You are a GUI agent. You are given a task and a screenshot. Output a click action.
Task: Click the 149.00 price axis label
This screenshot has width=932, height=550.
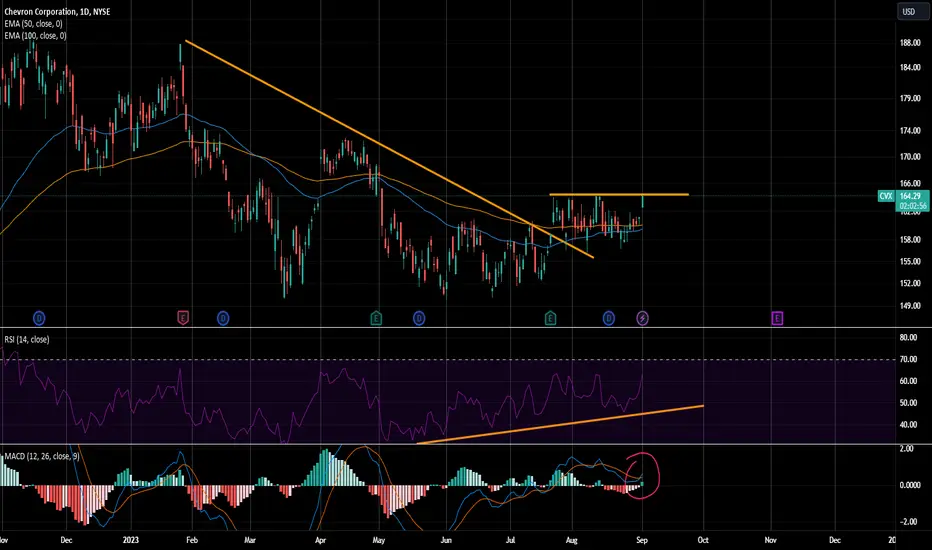coord(910,306)
